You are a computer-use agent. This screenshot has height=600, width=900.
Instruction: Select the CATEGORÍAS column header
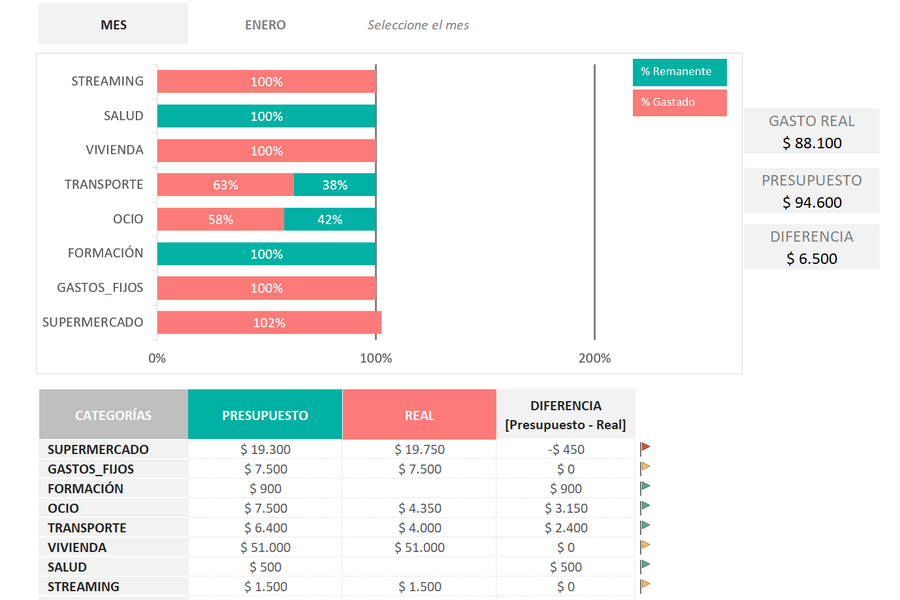(x=113, y=415)
